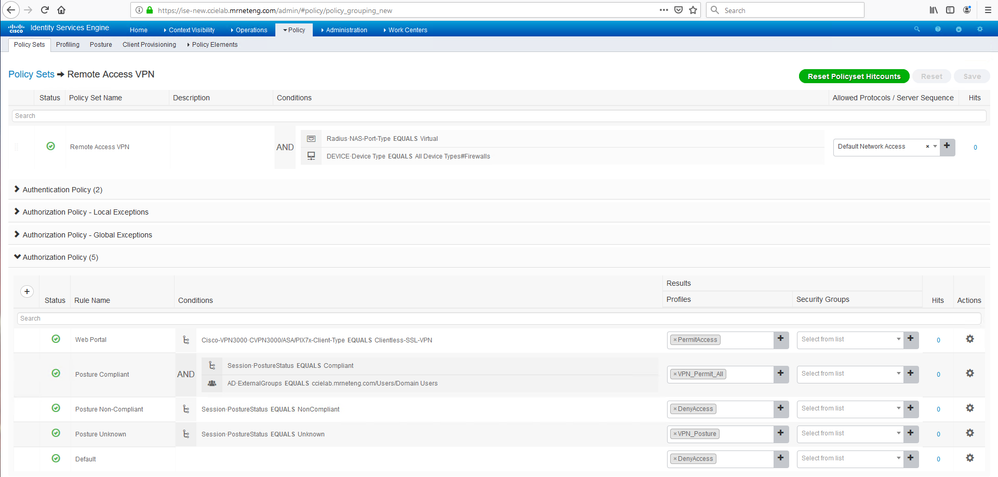Viewport: 998px width, 477px height.
Task: Open ISE top-bar search magnifier icon
Action: (917, 29)
